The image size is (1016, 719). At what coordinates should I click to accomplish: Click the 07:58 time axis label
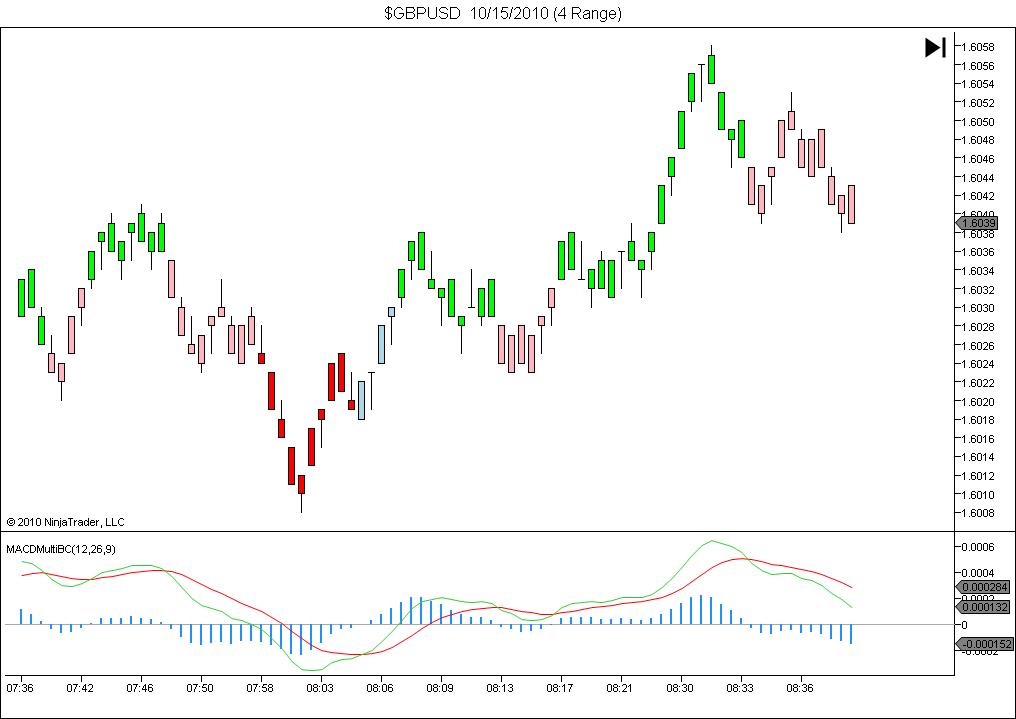click(260, 688)
